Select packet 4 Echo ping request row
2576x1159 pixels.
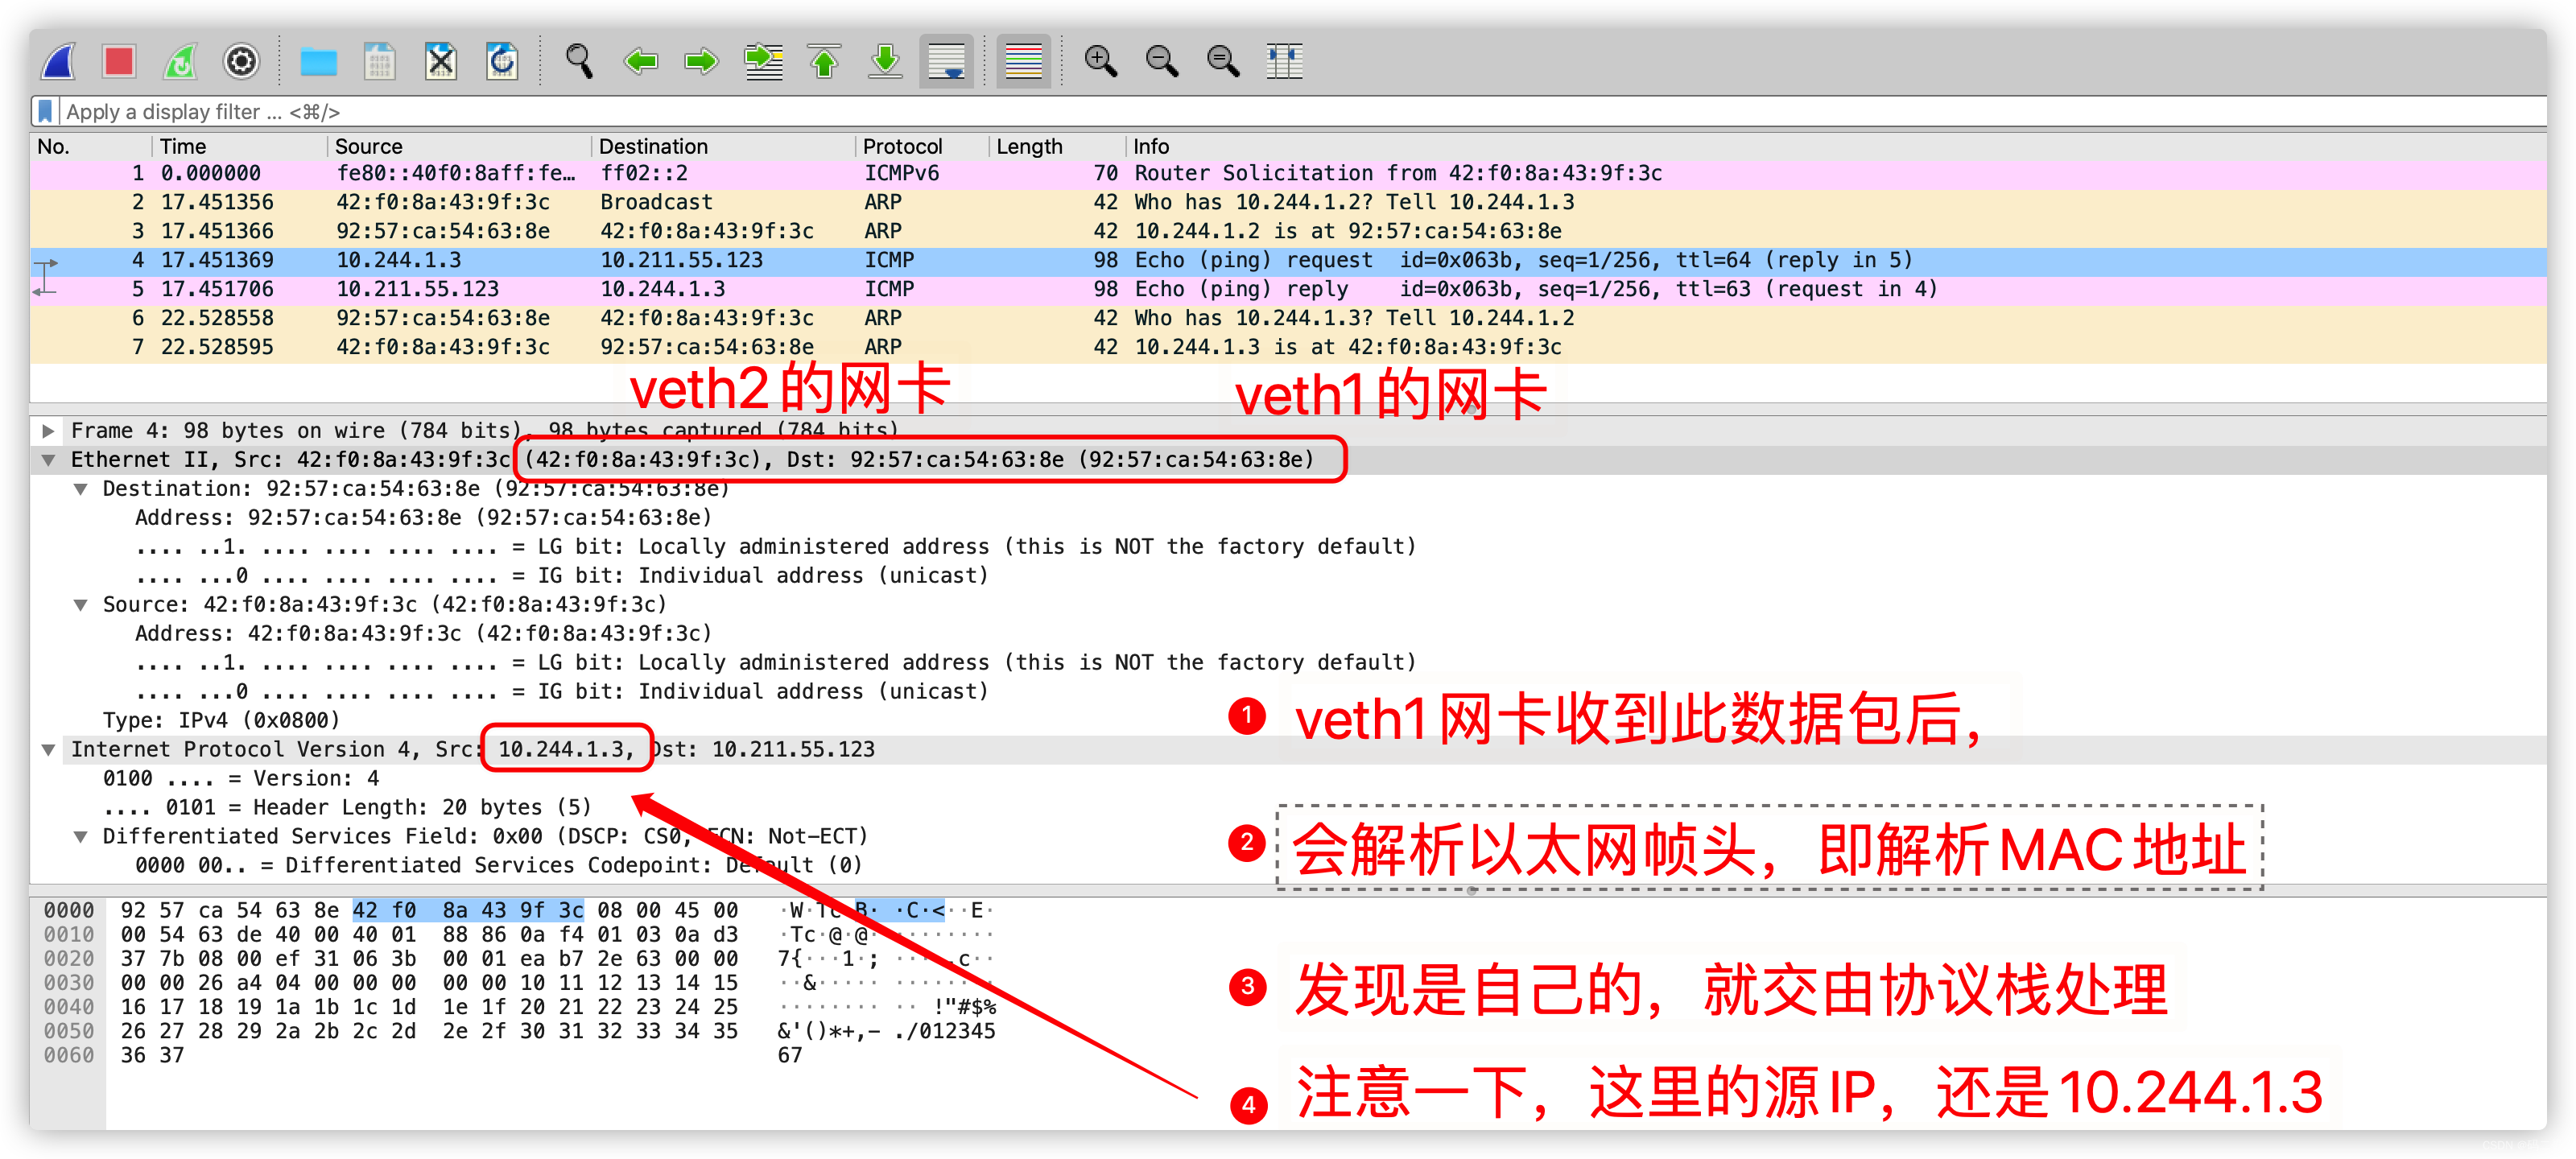tap(1288, 260)
